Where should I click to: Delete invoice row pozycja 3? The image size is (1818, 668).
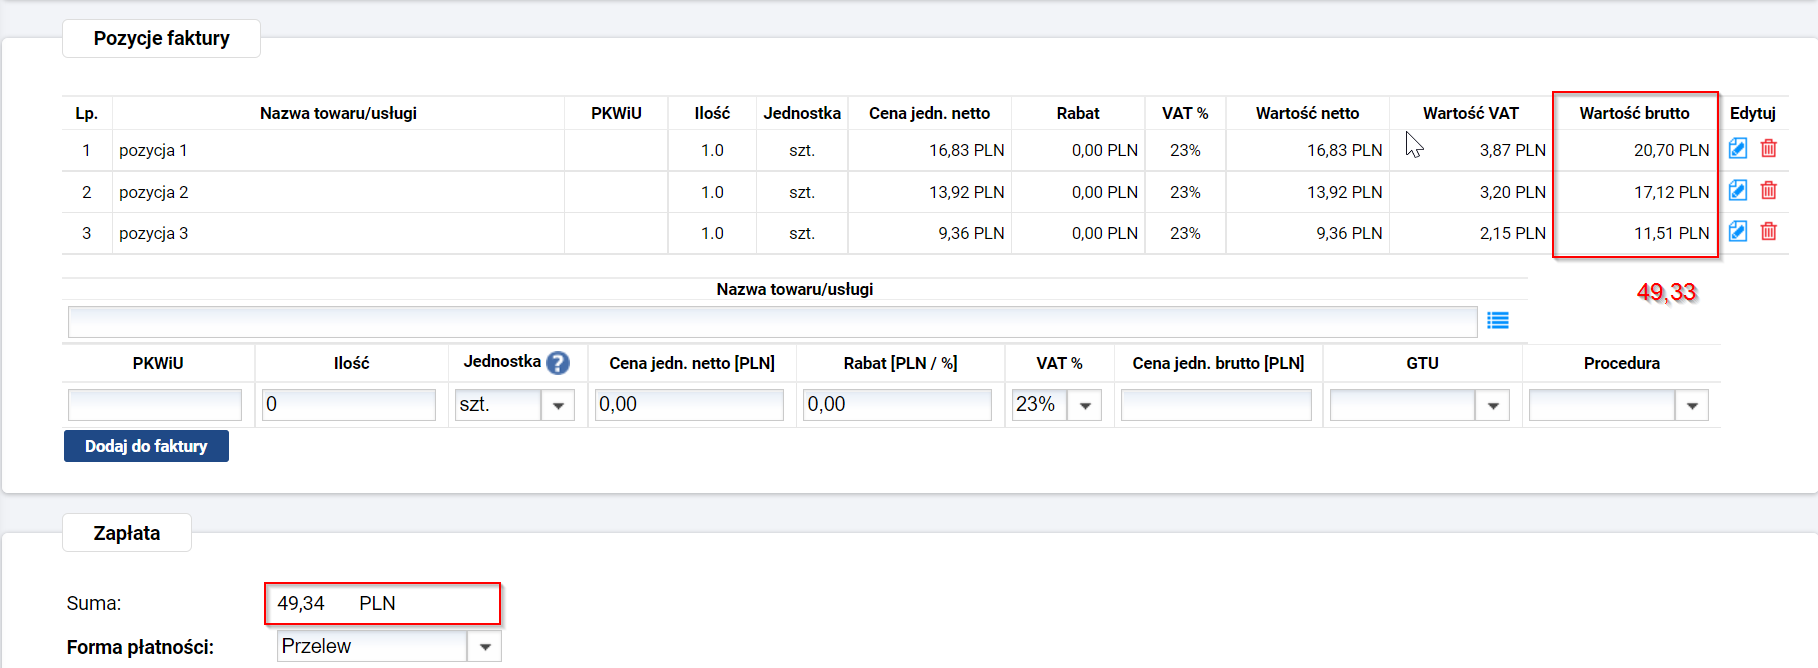coord(1768,232)
